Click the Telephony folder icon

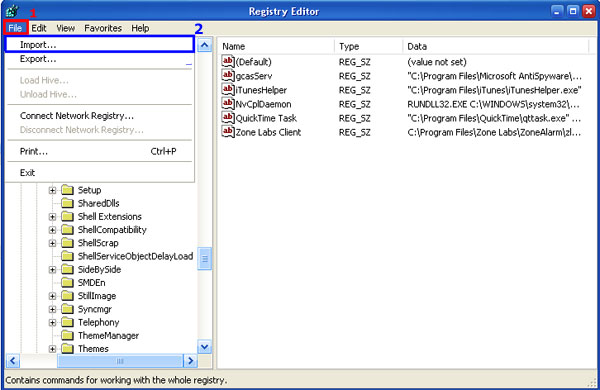click(x=67, y=322)
